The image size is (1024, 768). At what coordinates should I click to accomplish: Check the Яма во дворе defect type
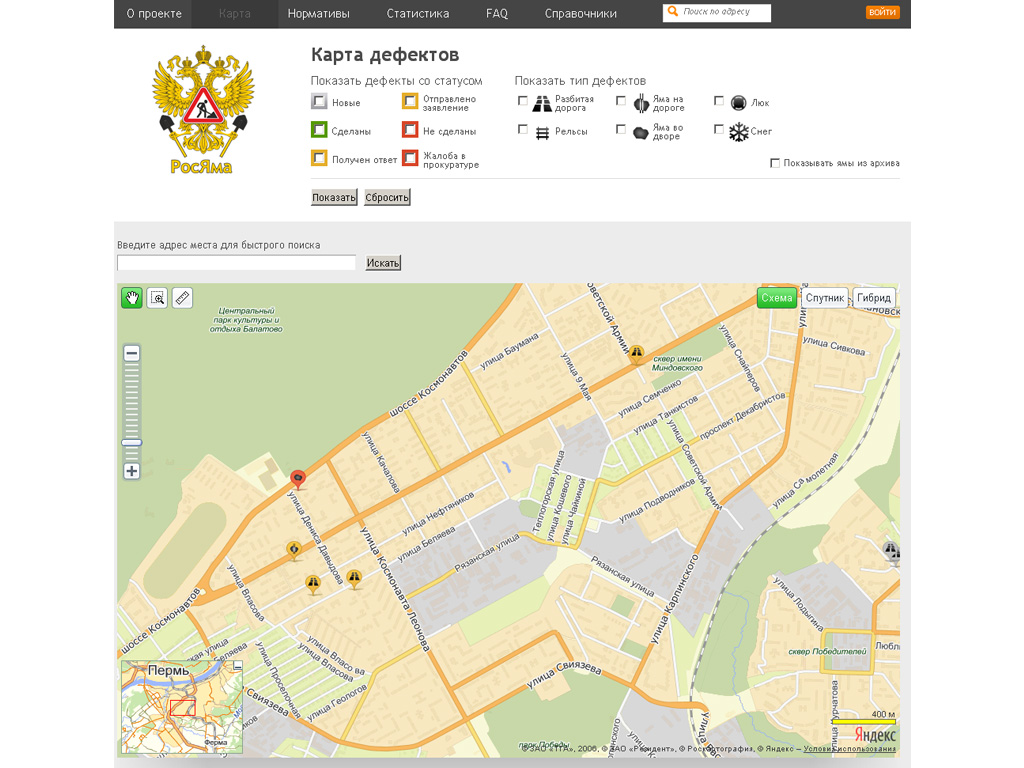(x=621, y=129)
